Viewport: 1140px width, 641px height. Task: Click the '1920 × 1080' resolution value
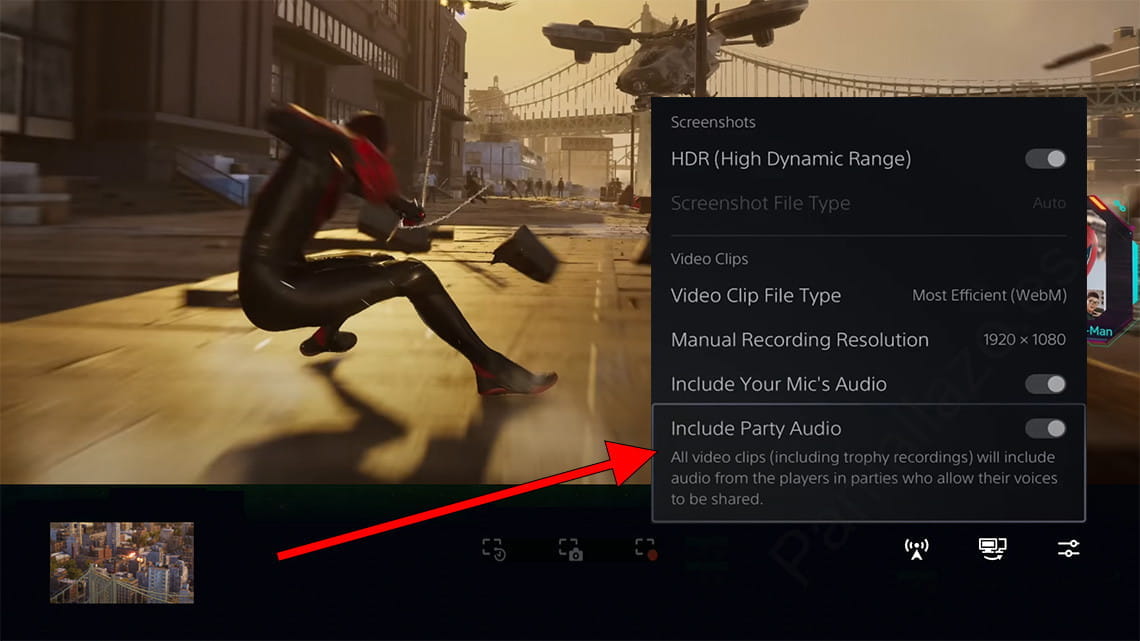click(1024, 339)
